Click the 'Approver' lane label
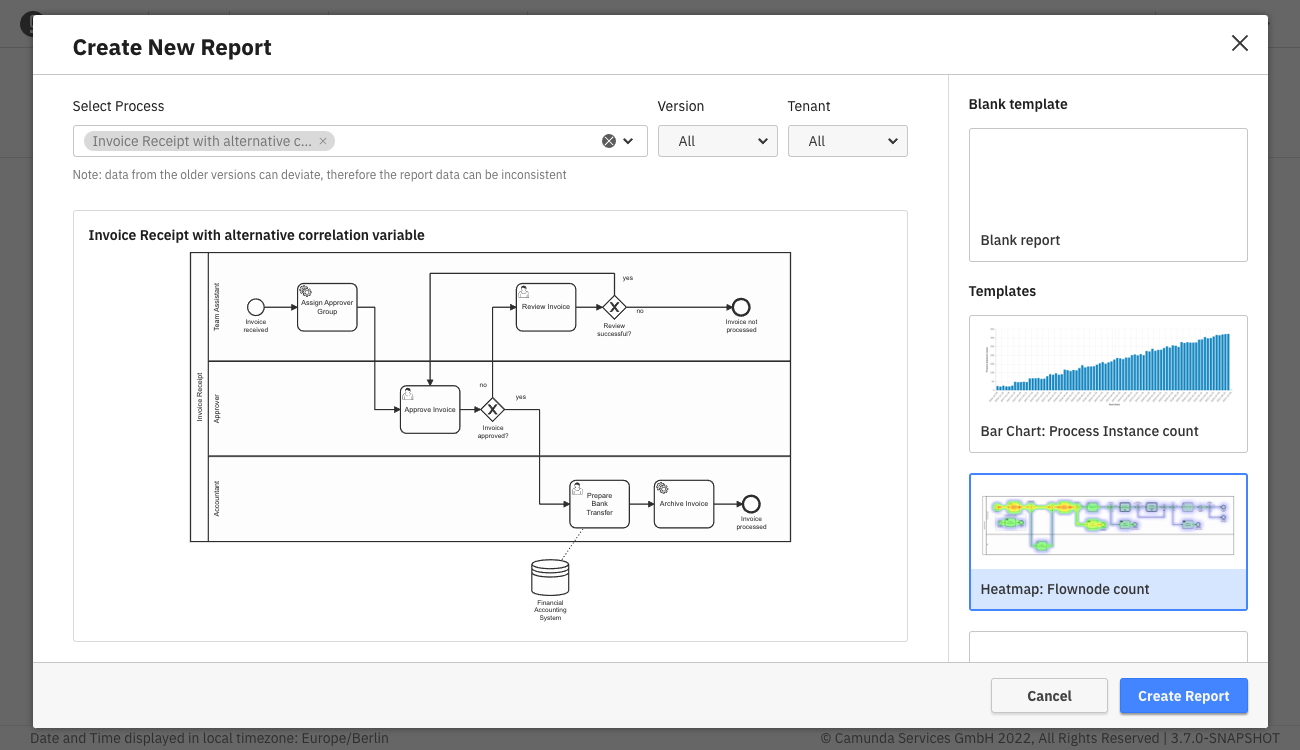The height and width of the screenshot is (750, 1300). (217, 409)
